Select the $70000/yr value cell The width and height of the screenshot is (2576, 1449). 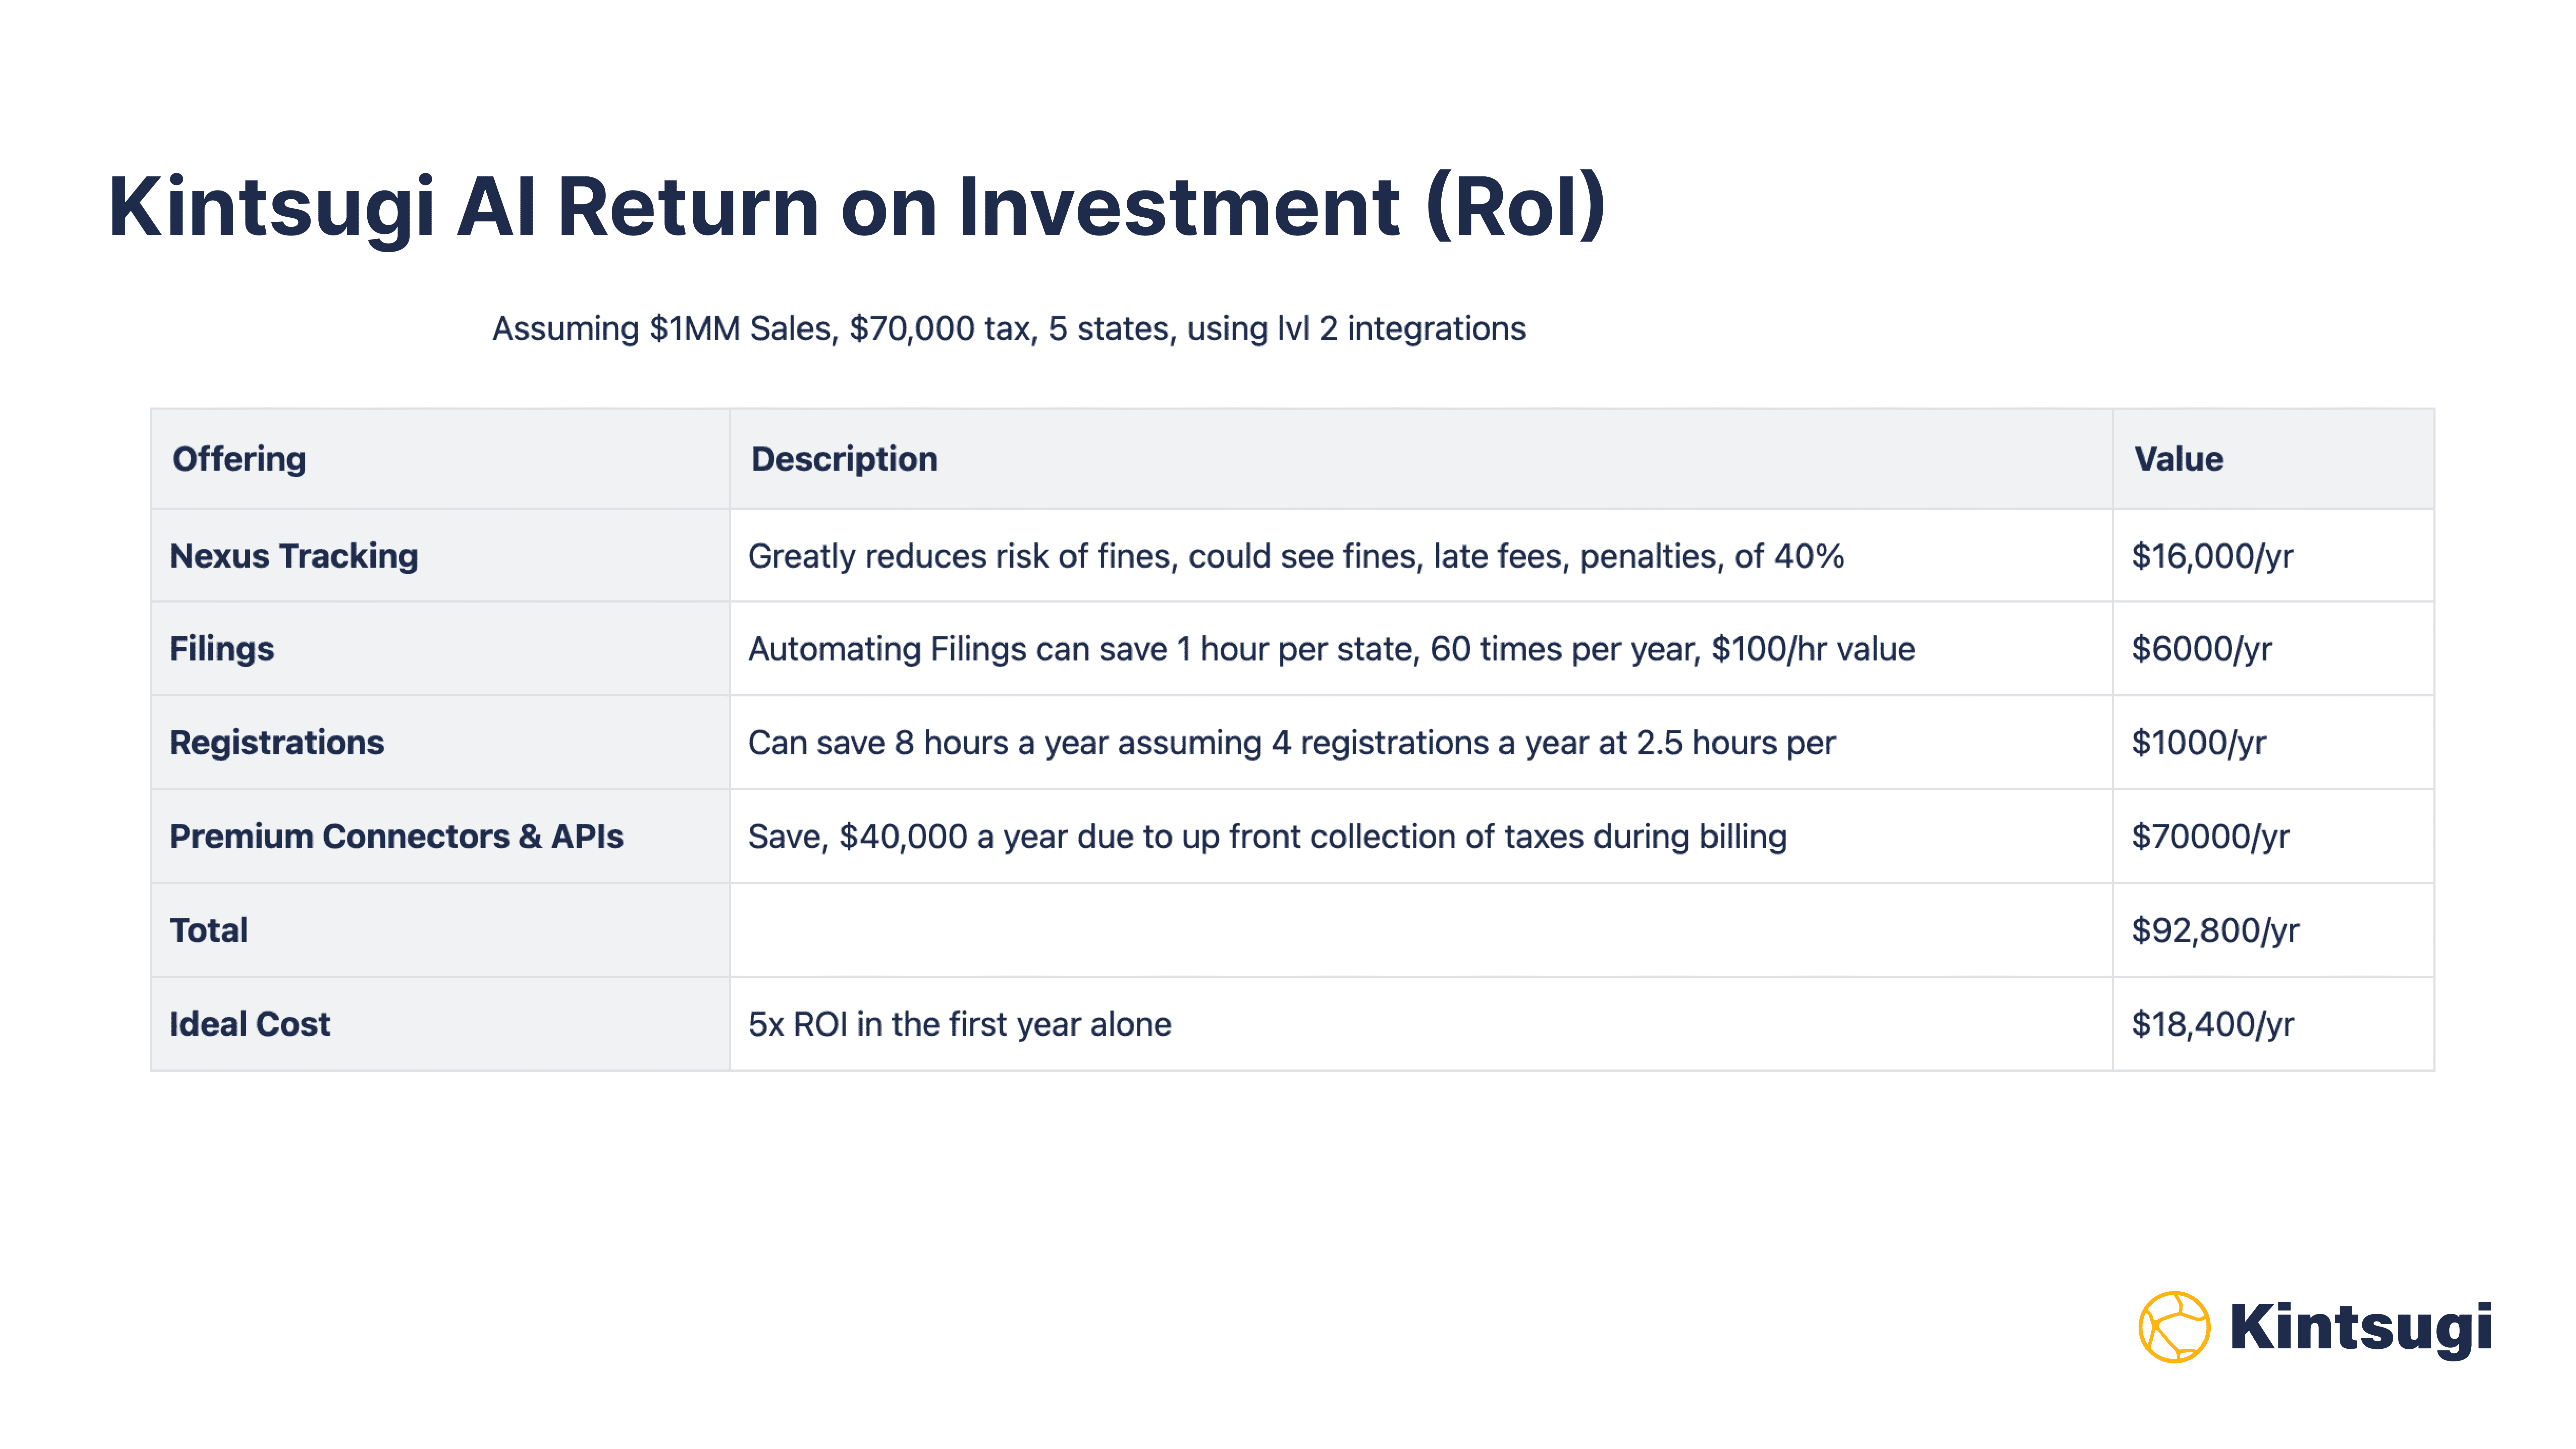tap(2210, 836)
